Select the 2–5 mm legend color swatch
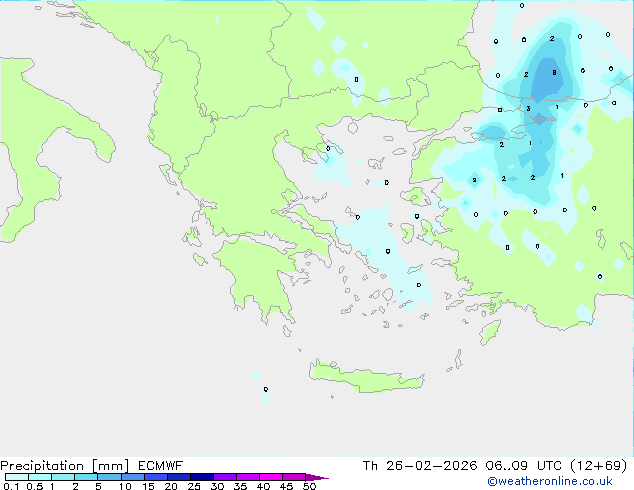Screen dimensions: 634x490 [86, 477]
